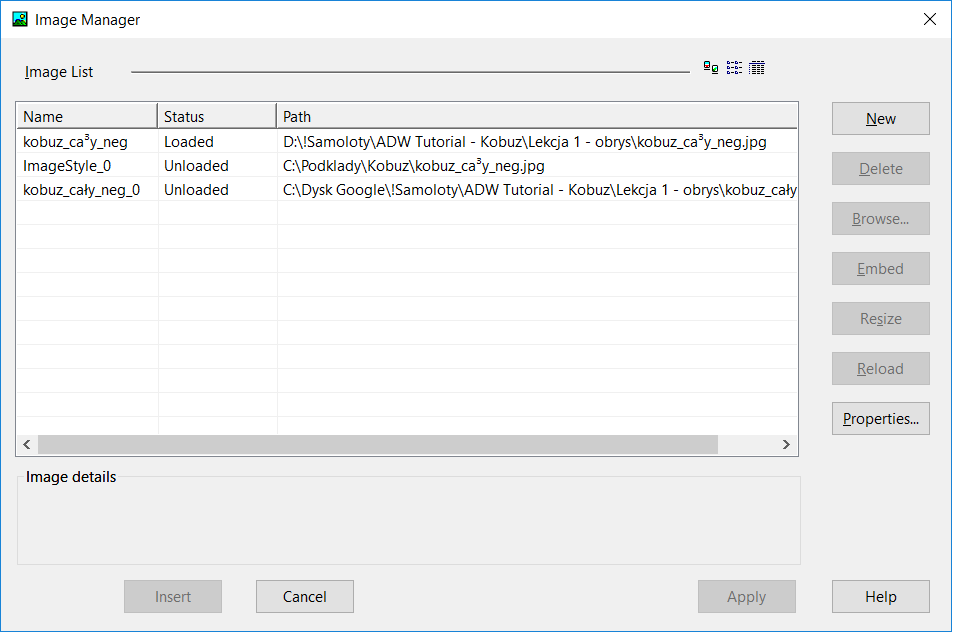Screen dimensions: 955x635
Task: Select the kobuz_cały_neg_0 entry
Action: coord(81,190)
